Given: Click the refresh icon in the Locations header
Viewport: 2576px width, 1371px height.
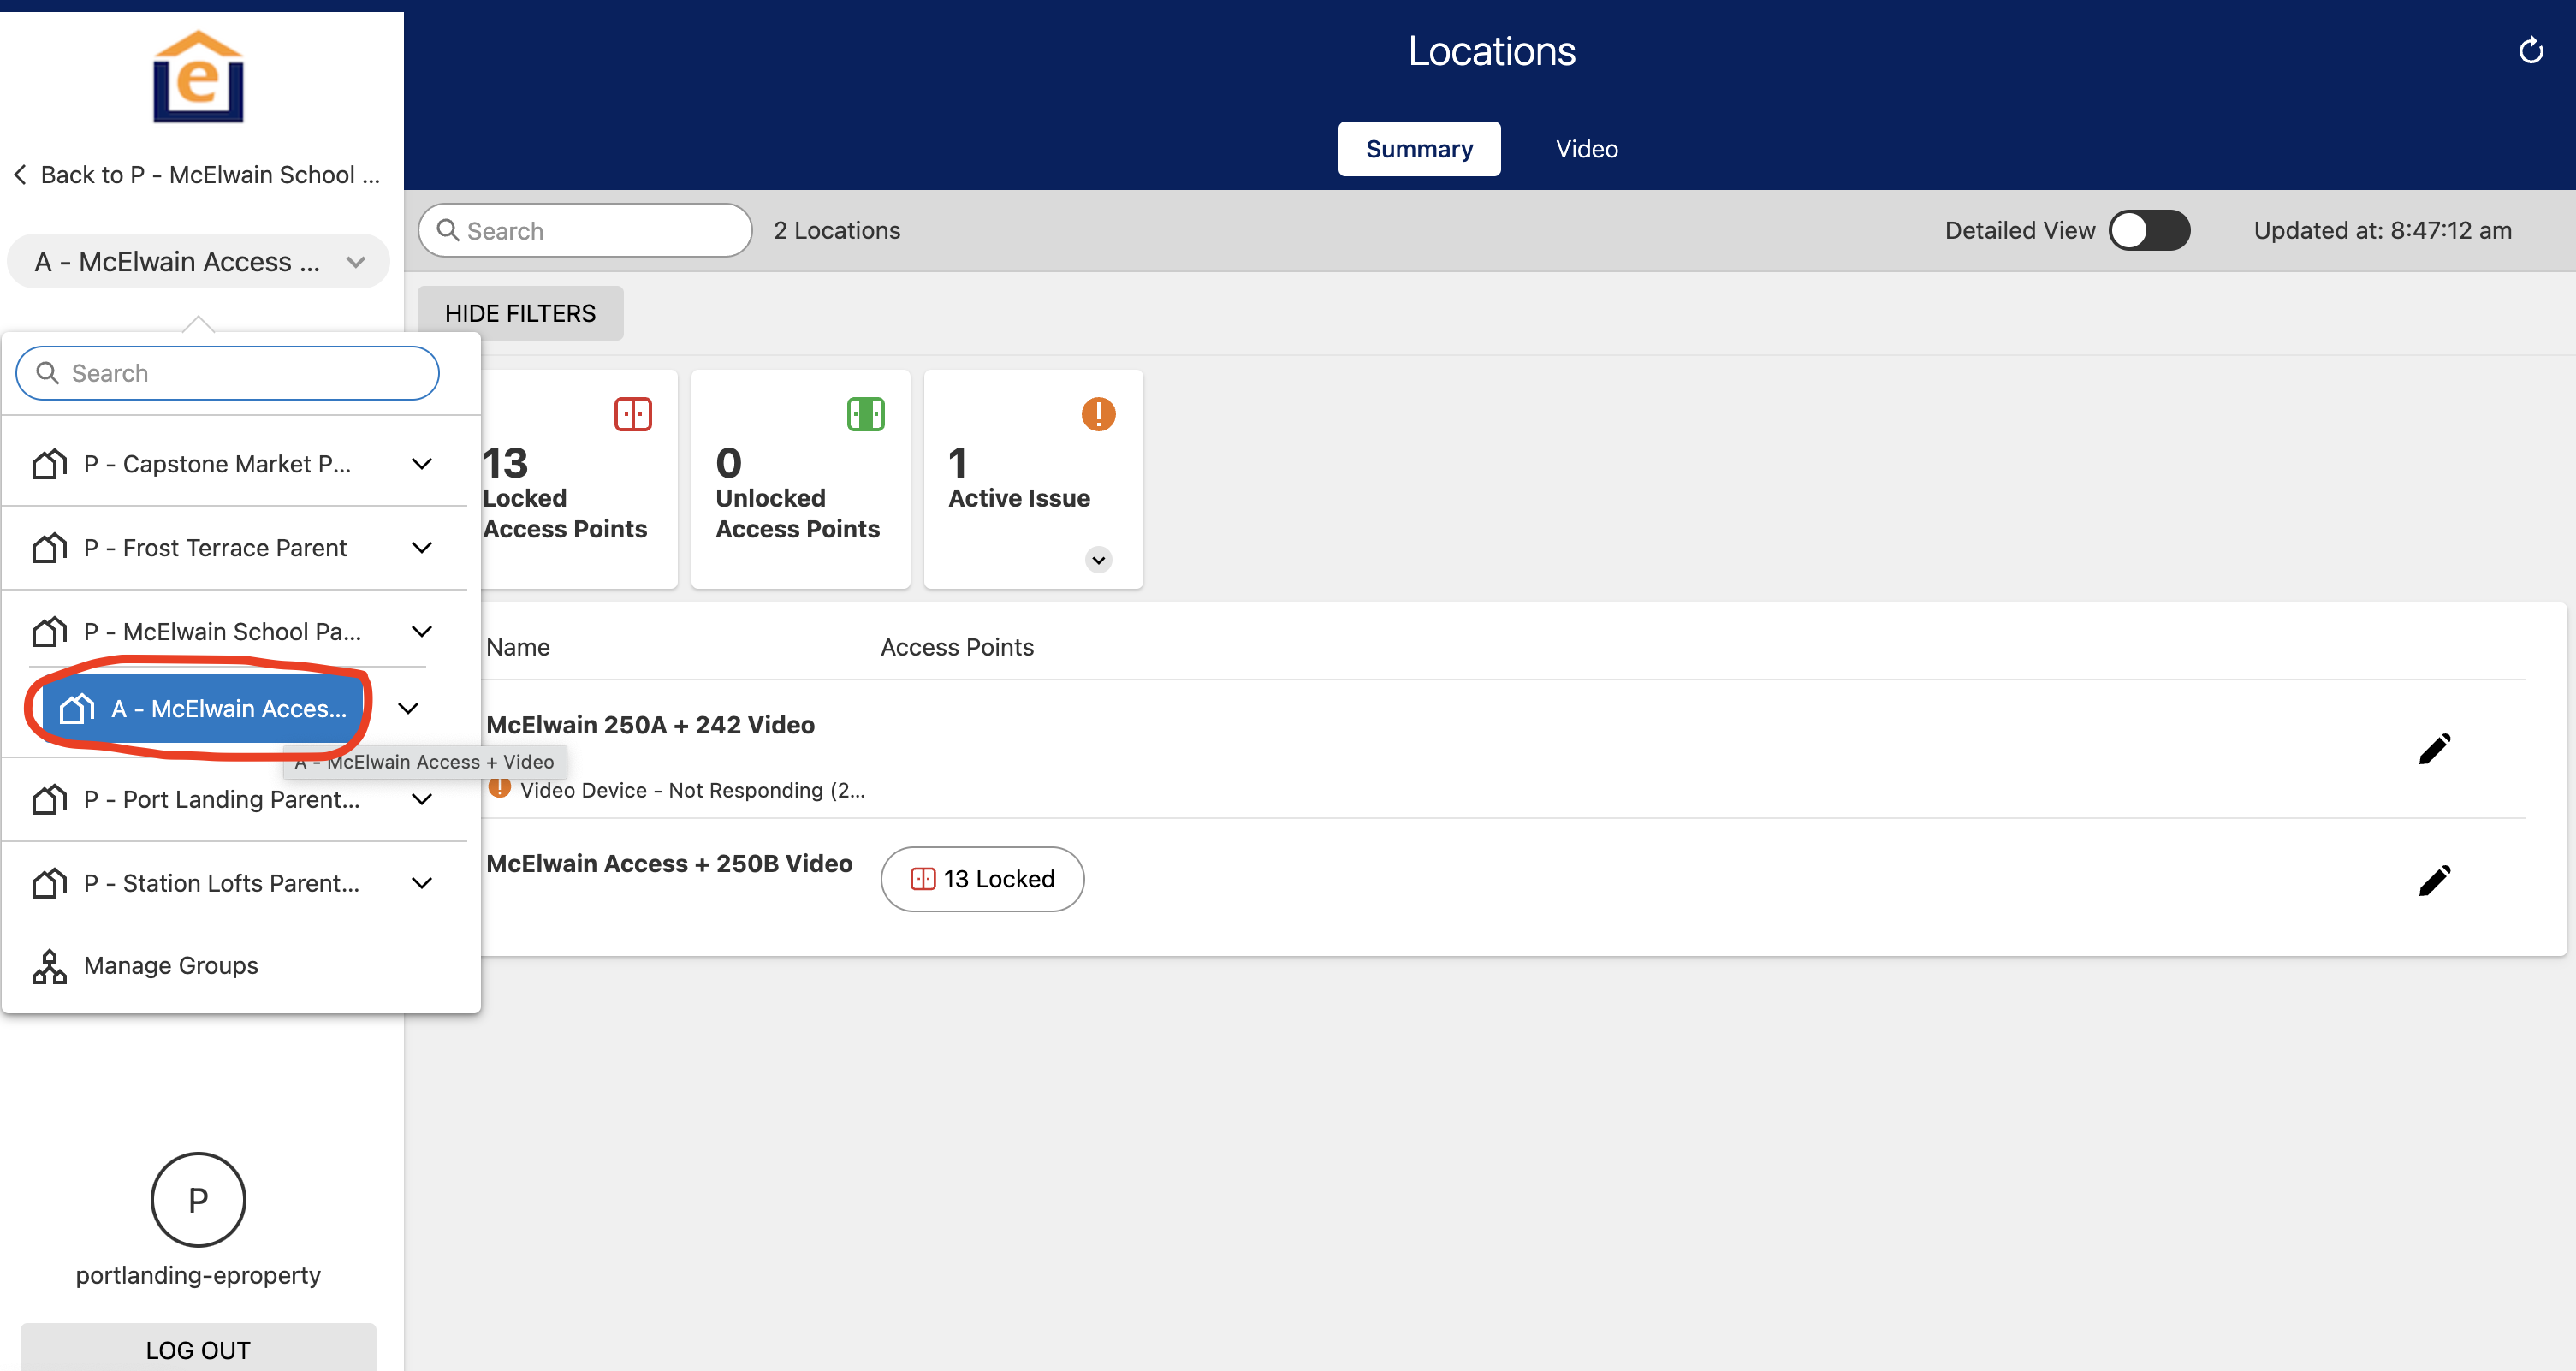Looking at the screenshot, I should click(2530, 51).
